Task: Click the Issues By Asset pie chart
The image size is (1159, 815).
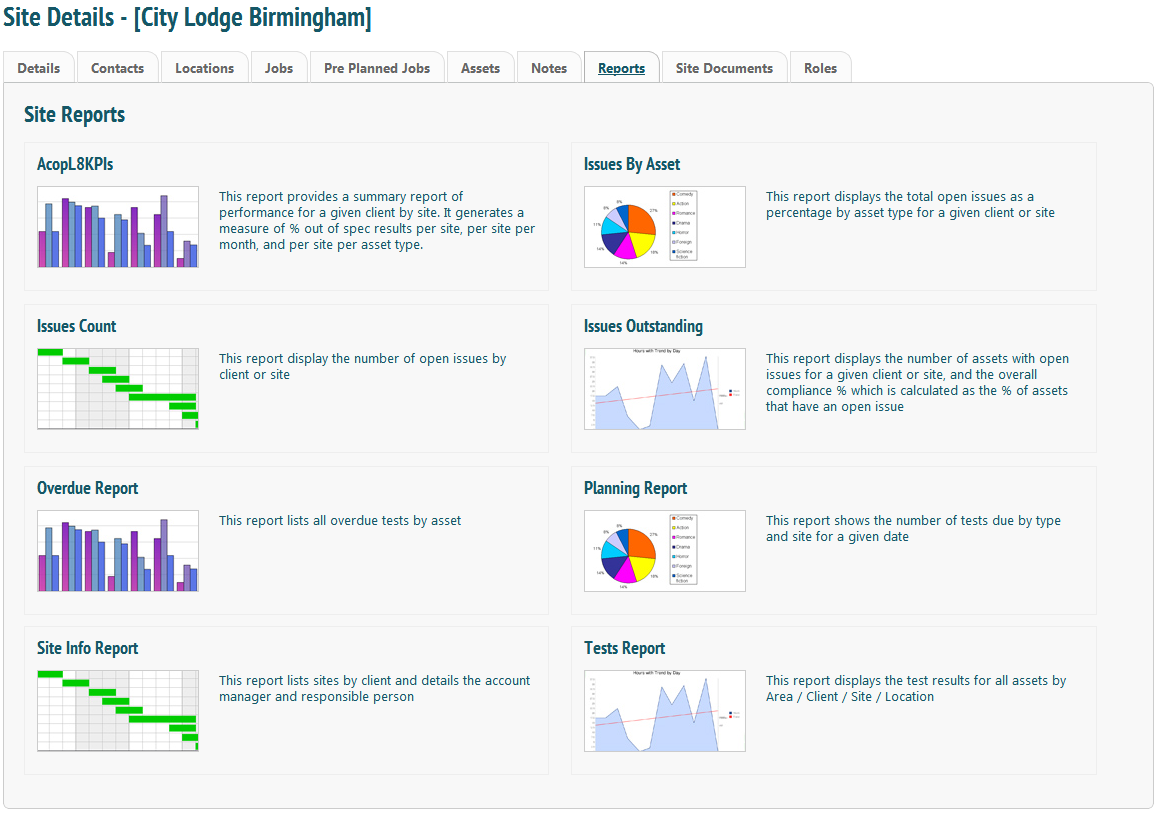Action: 665,227
